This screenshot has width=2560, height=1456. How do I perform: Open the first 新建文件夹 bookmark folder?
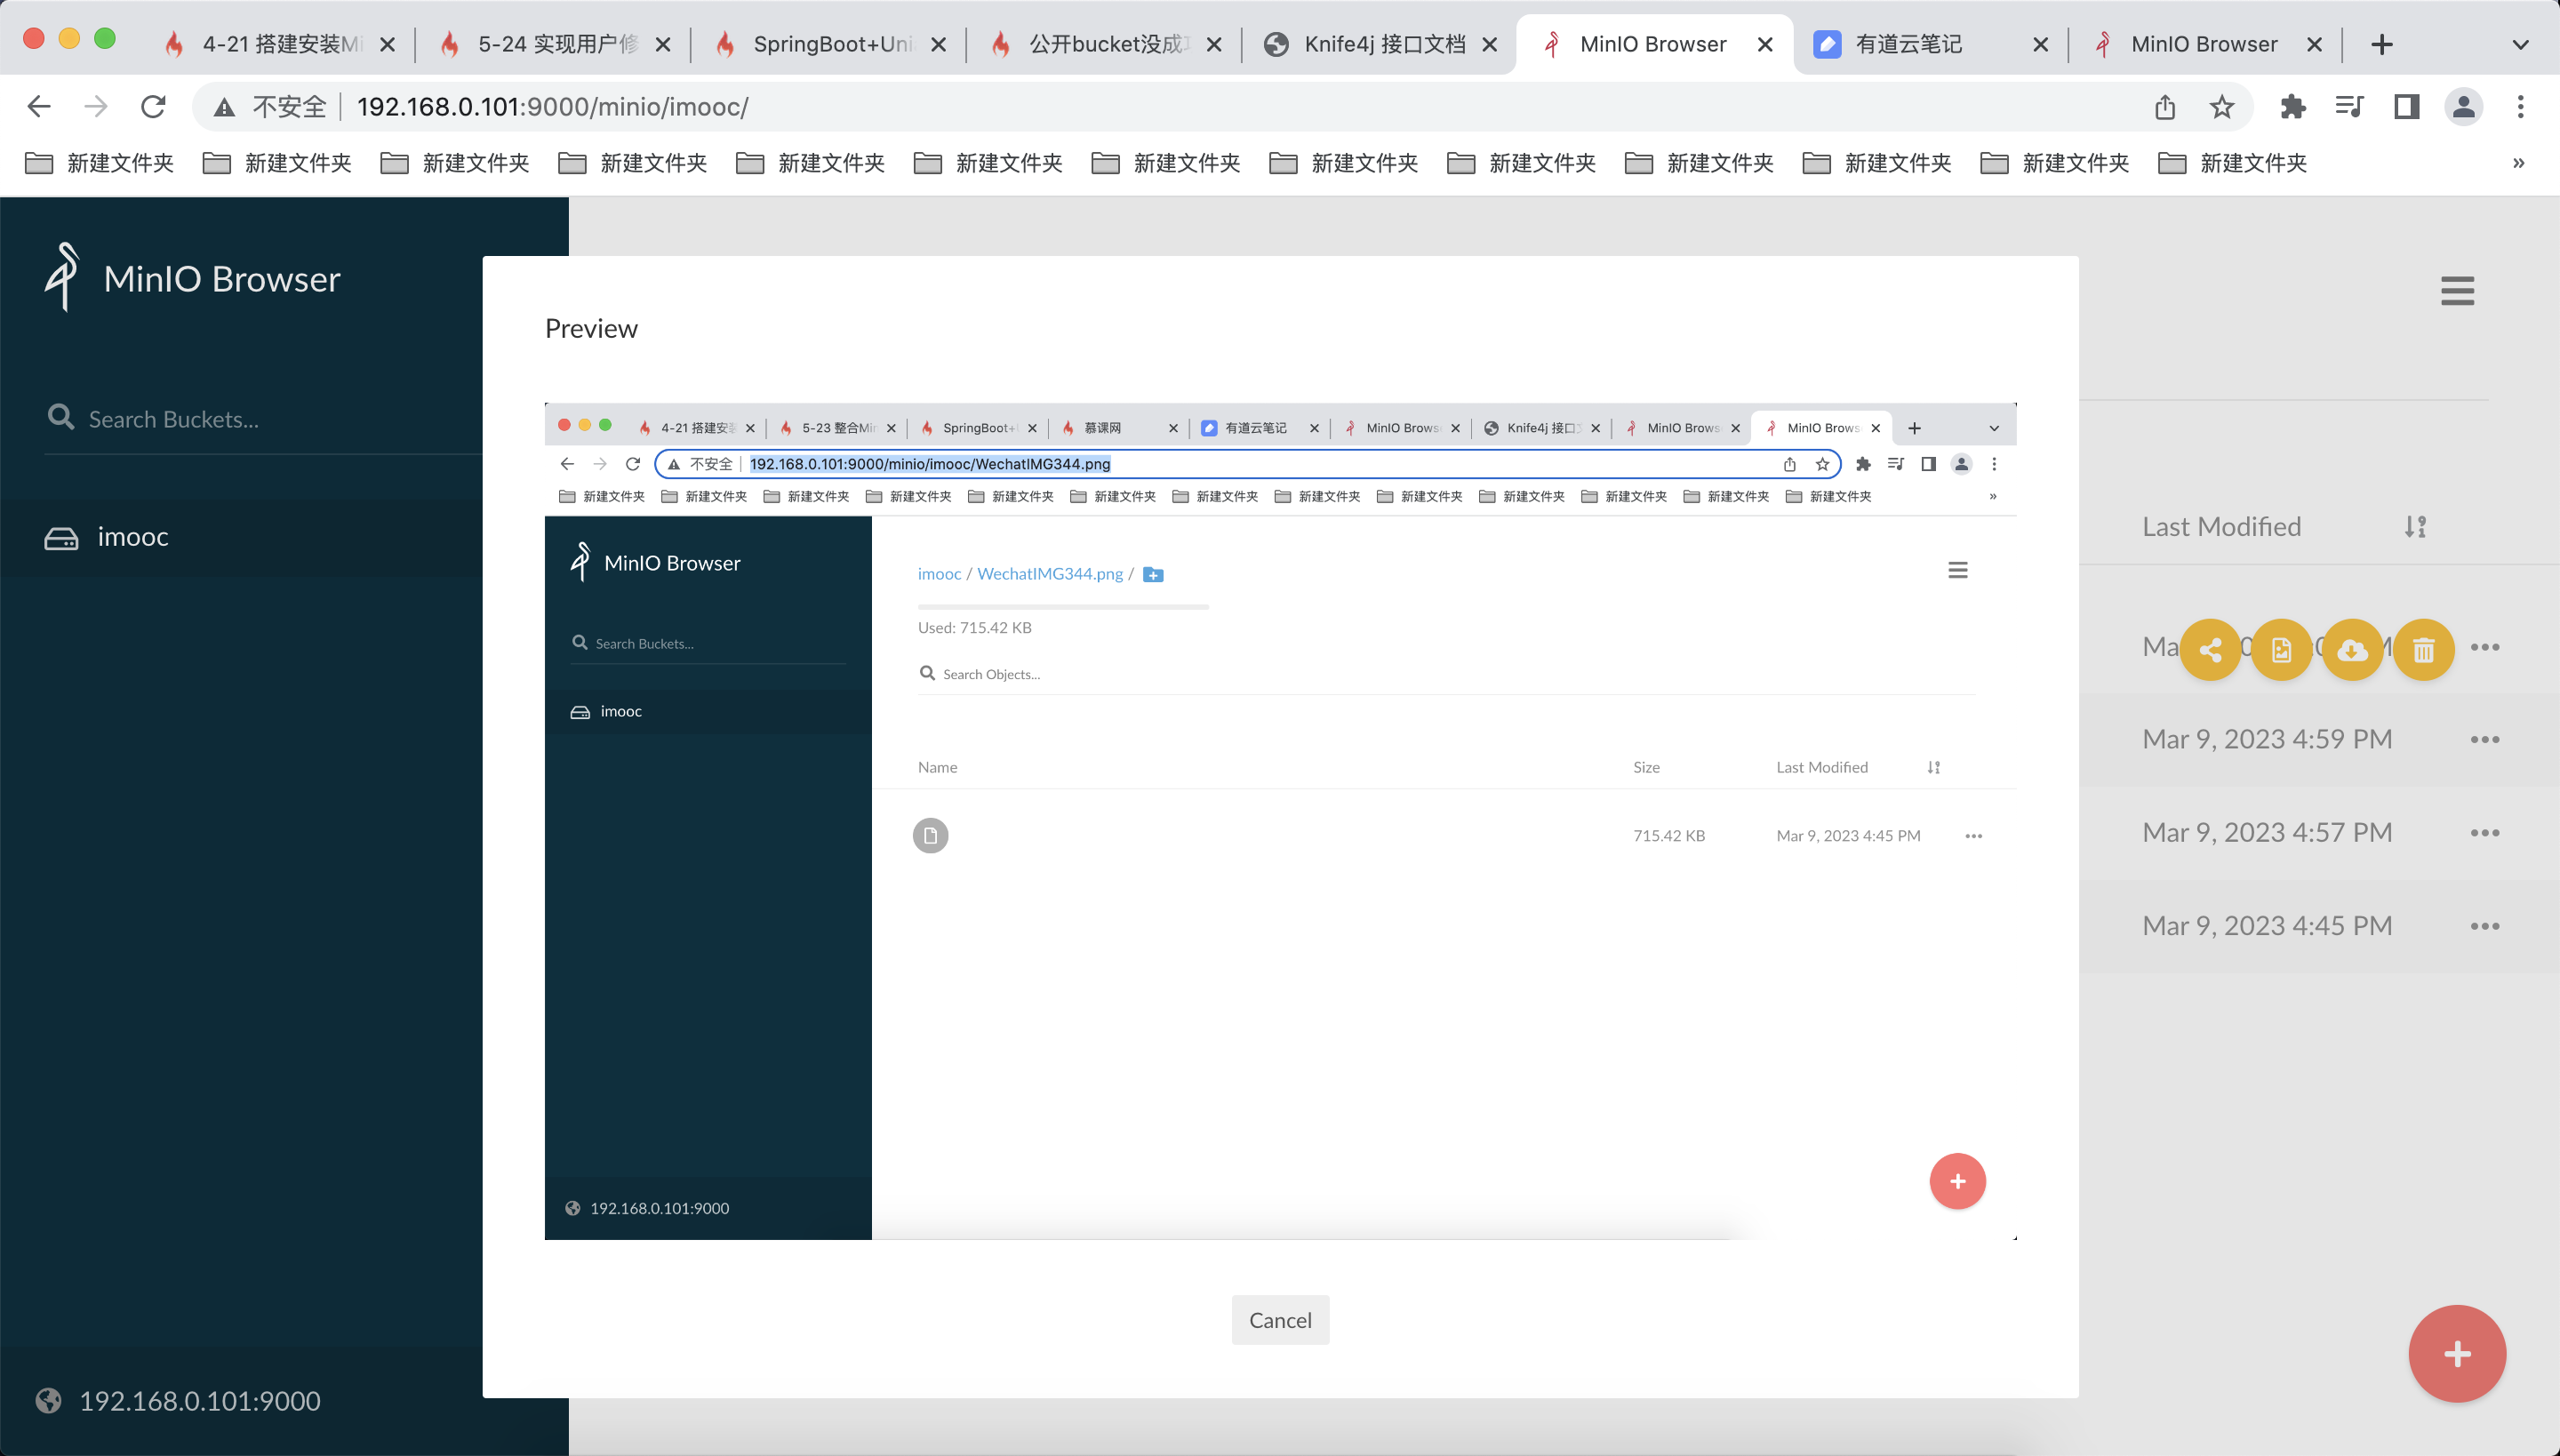click(x=99, y=163)
